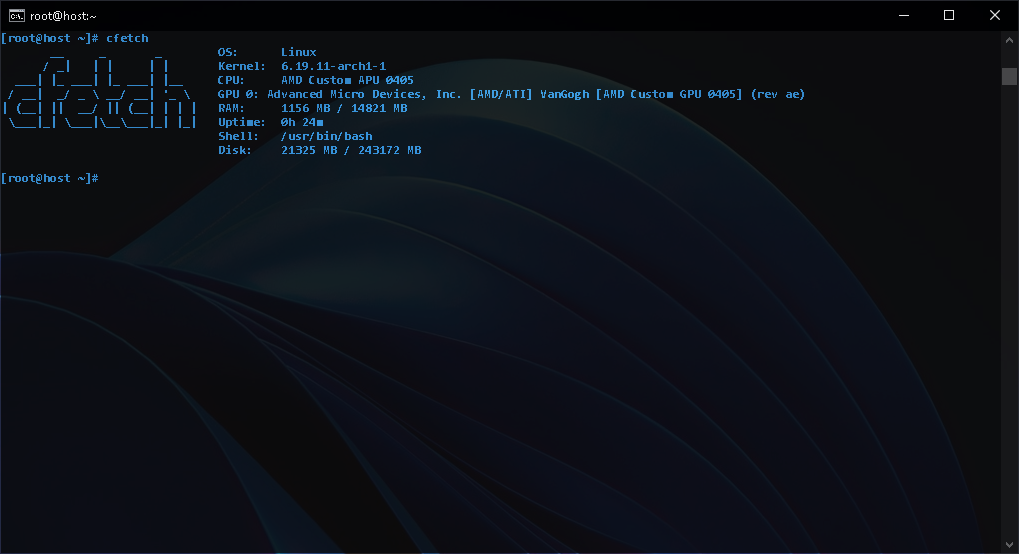Click the vertical scrollbar thumb

(1009, 76)
